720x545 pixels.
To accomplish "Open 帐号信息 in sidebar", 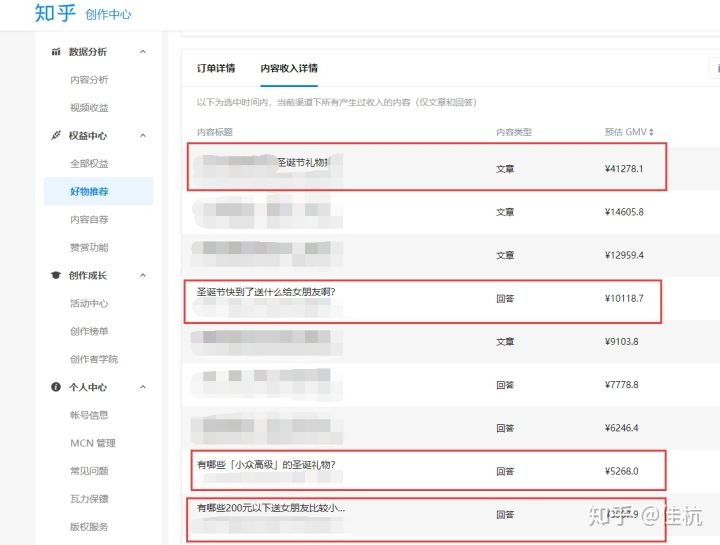I will pos(89,415).
